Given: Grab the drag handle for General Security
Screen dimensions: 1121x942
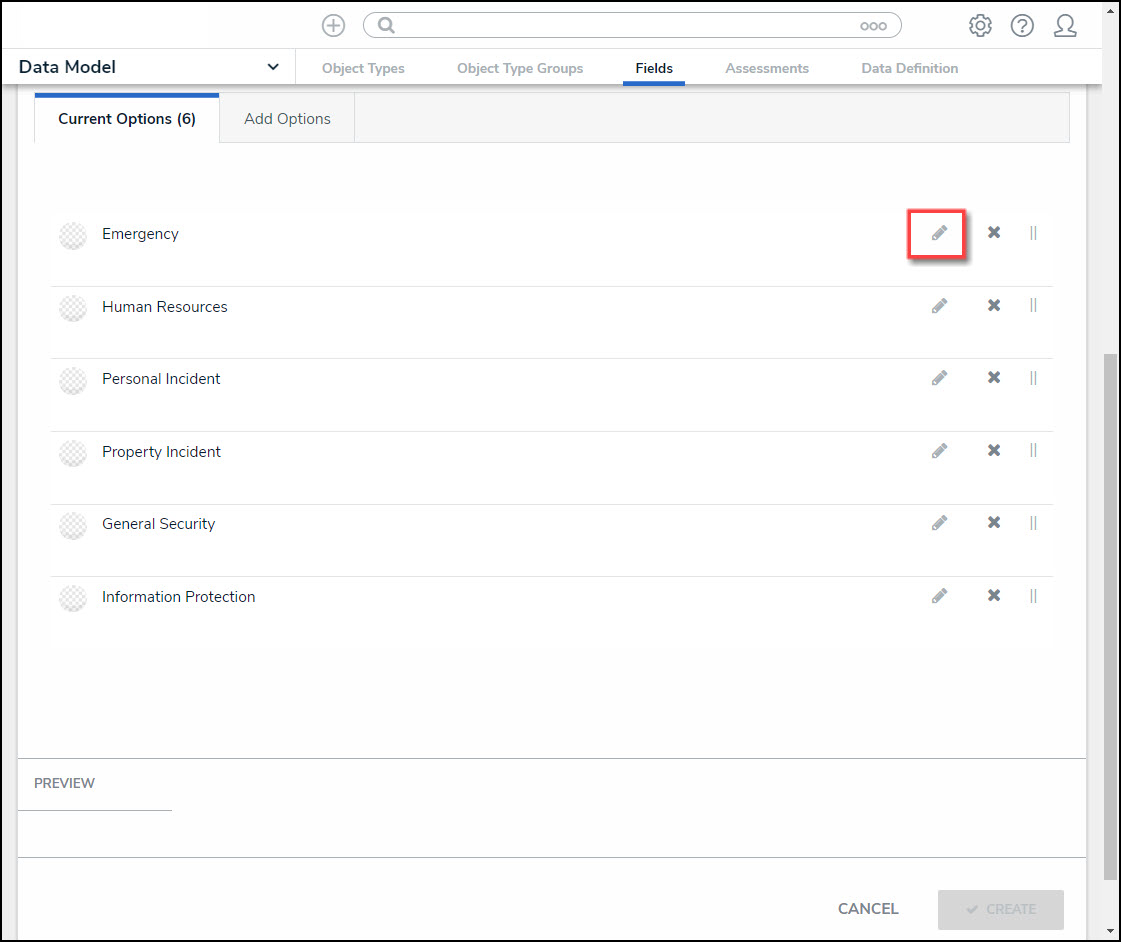Looking at the screenshot, I should pyautogui.click(x=1033, y=523).
